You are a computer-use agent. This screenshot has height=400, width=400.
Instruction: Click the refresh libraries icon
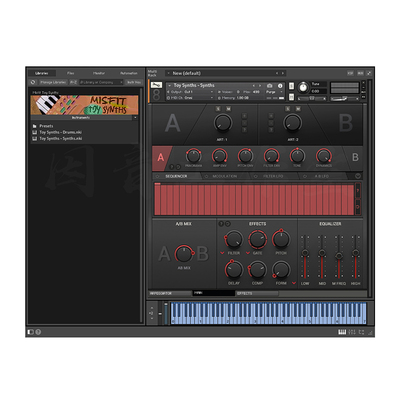[x=33, y=82]
